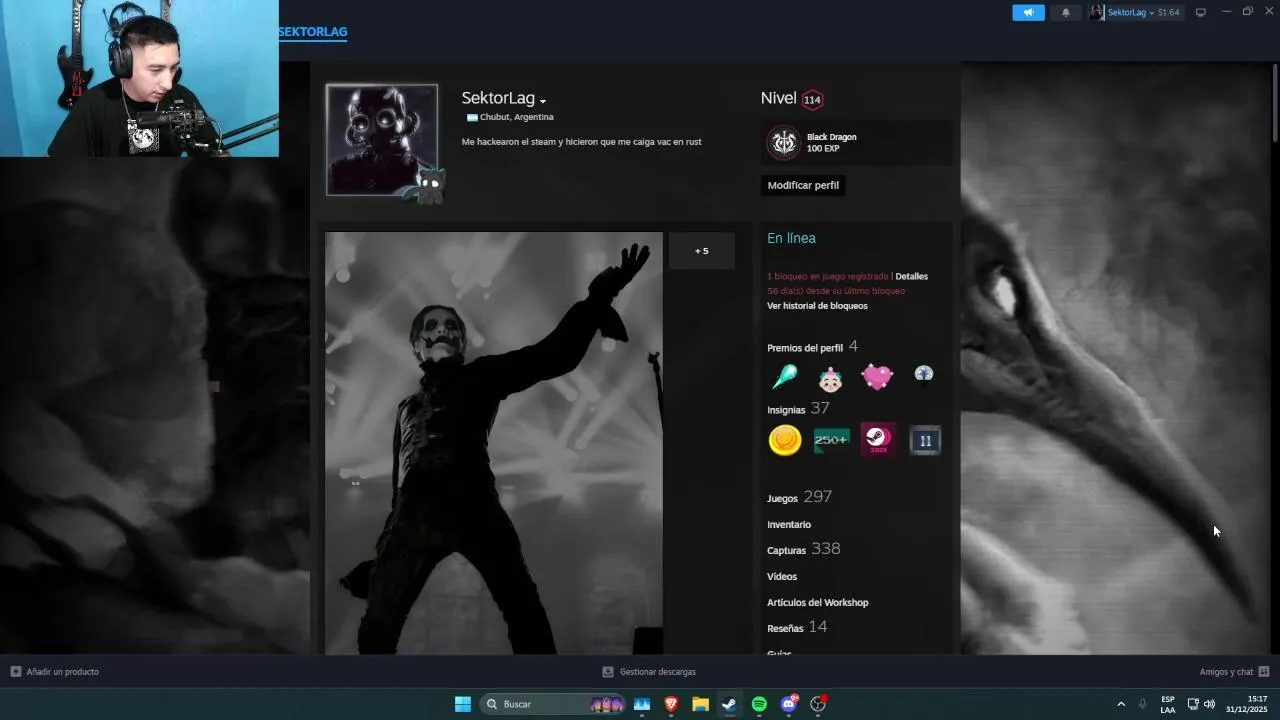Open profile avatar image
Image resolution: width=1280 pixels, height=720 pixels.
[x=382, y=140]
